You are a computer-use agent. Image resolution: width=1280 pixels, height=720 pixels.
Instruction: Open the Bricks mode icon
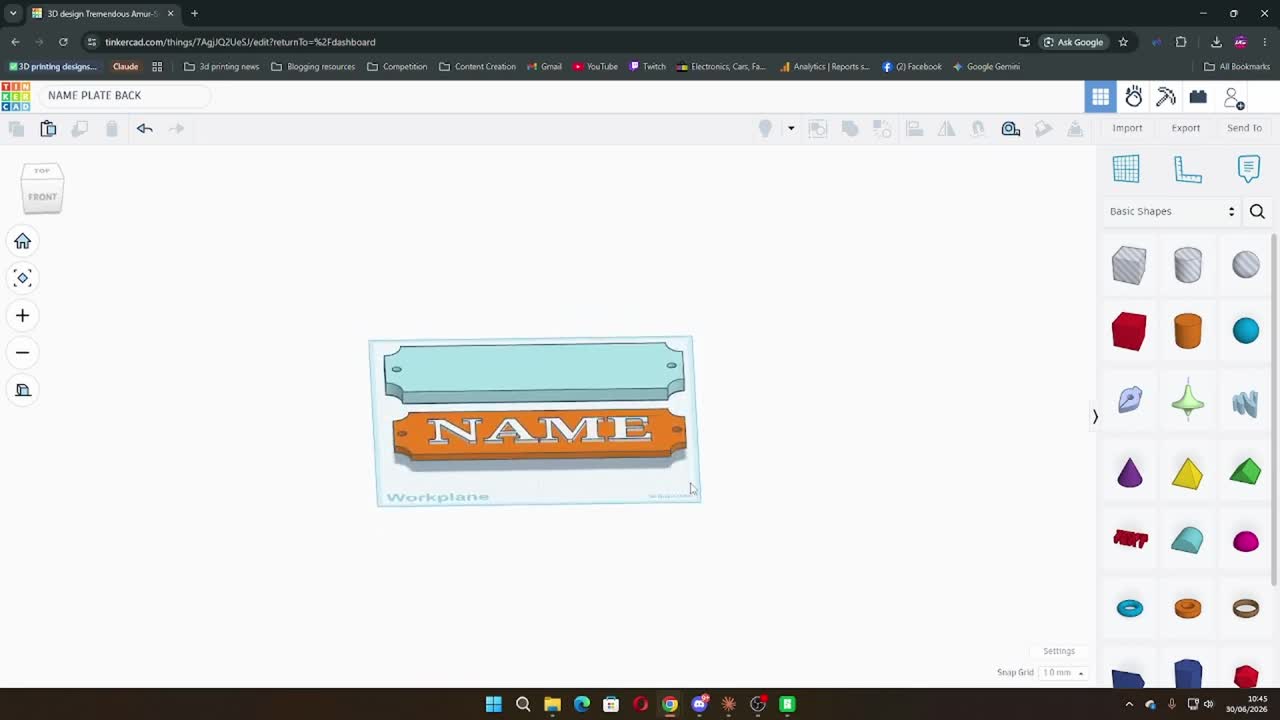(1198, 96)
